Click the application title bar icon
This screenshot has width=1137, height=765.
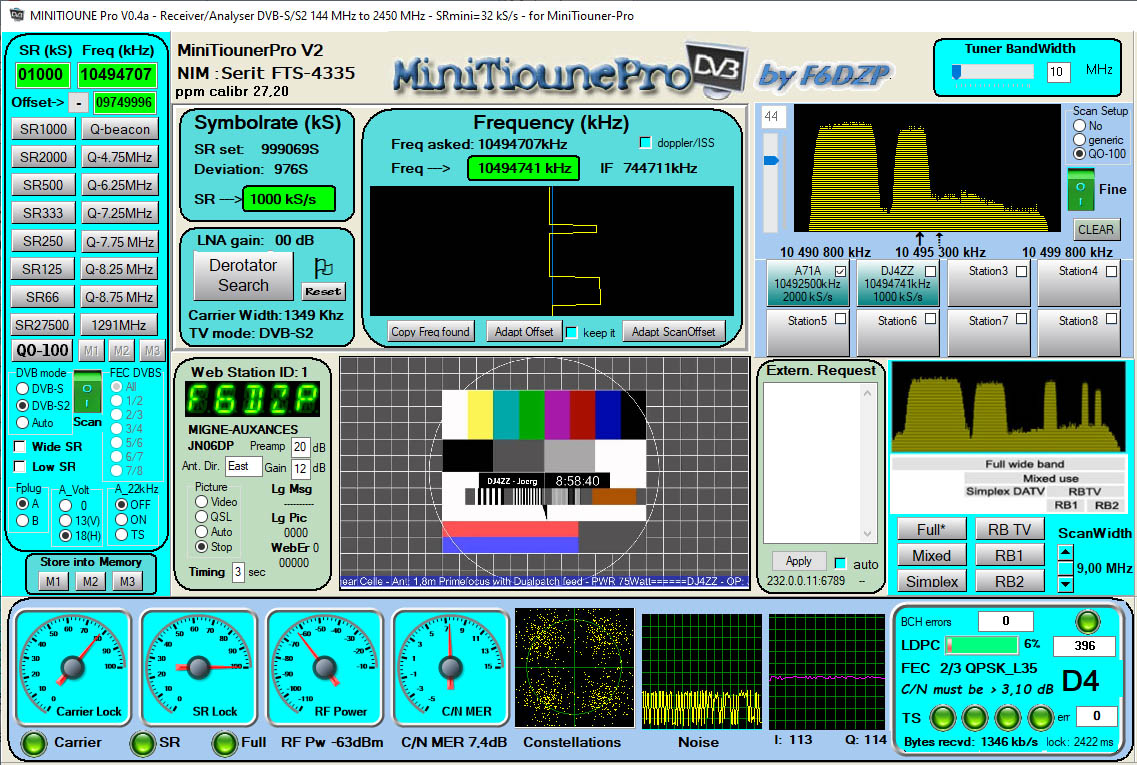(x=16, y=15)
